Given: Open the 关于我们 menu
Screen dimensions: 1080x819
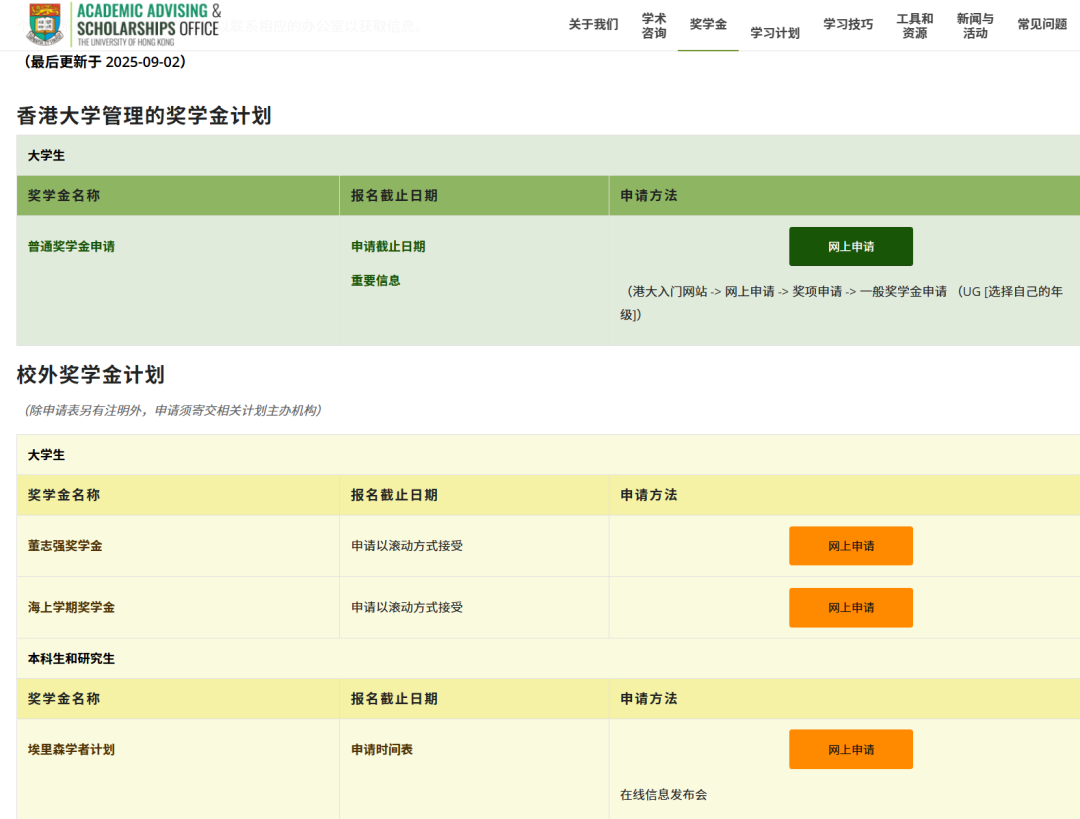Looking at the screenshot, I should click(593, 24).
